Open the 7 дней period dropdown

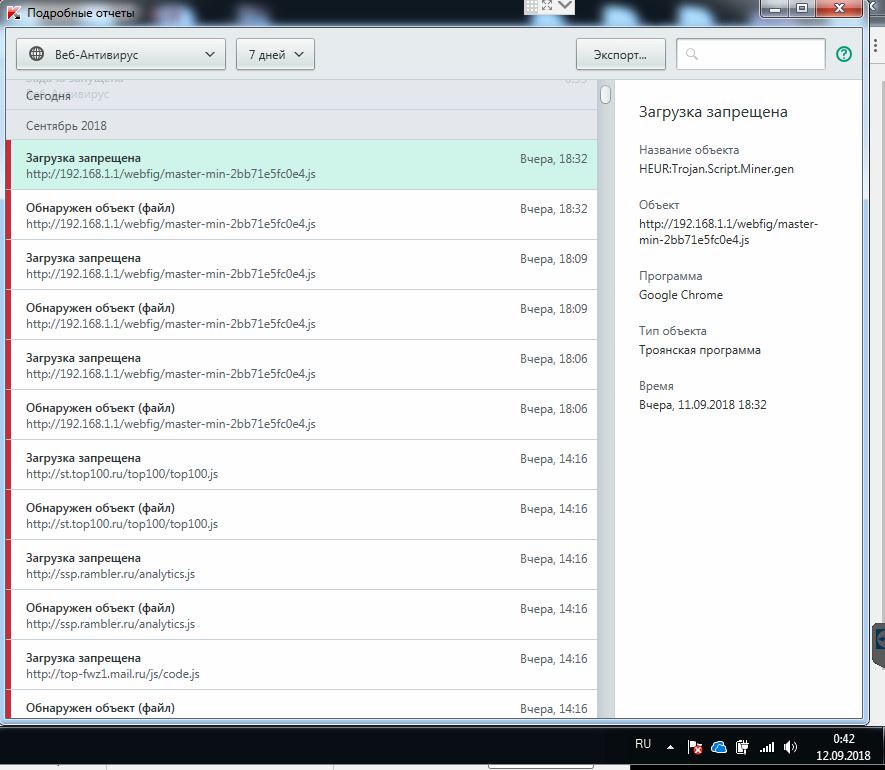coord(275,54)
